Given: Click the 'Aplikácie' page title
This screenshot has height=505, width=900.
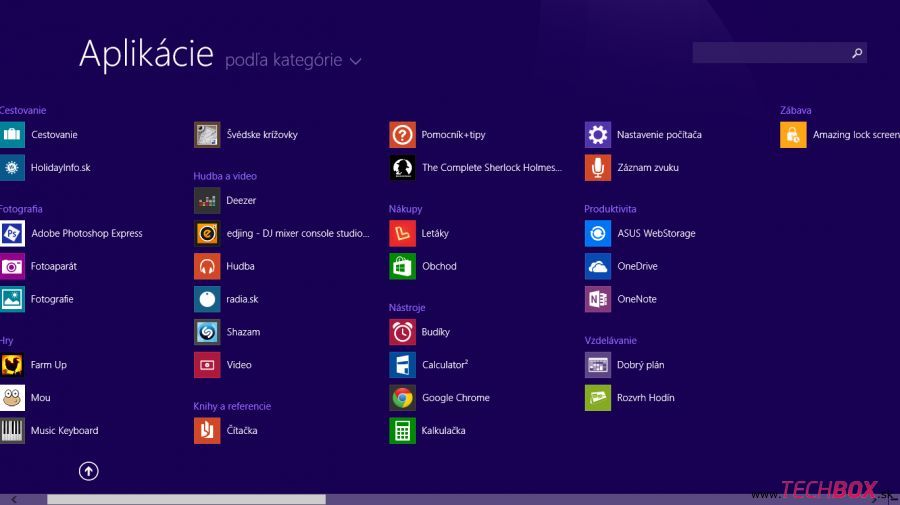Looking at the screenshot, I should pos(146,55).
